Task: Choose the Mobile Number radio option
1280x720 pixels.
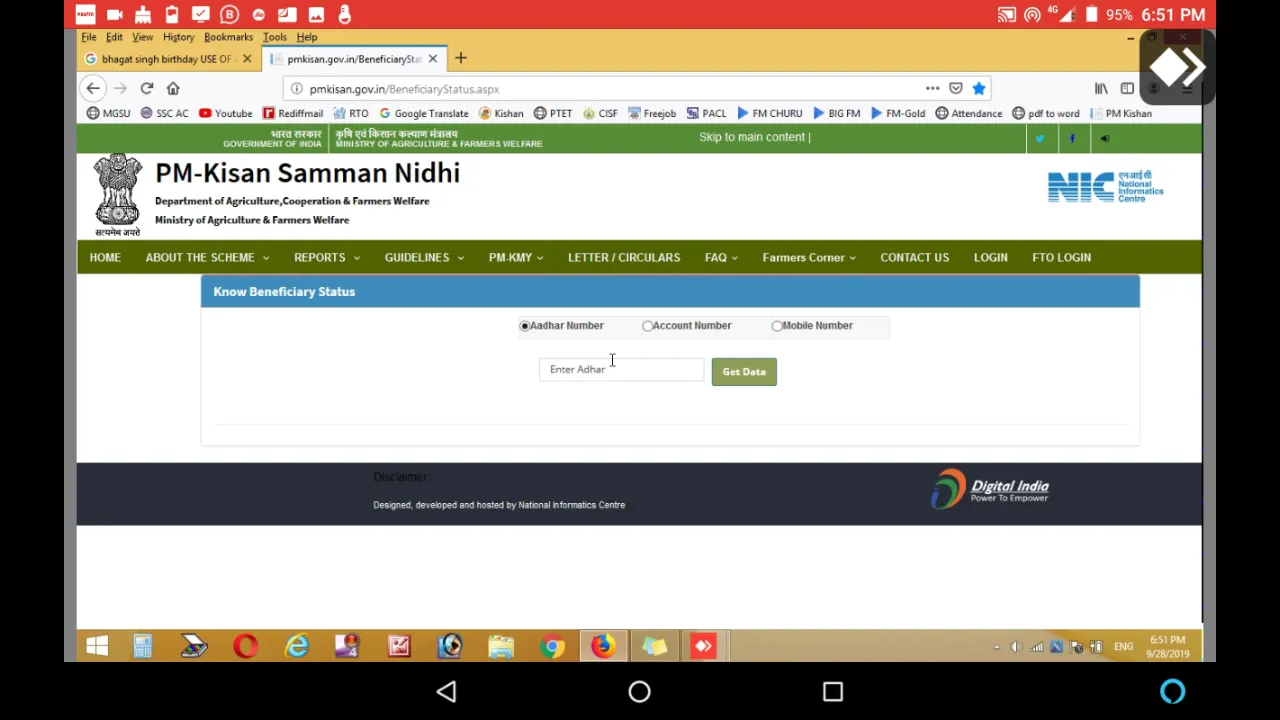Action: tap(777, 326)
